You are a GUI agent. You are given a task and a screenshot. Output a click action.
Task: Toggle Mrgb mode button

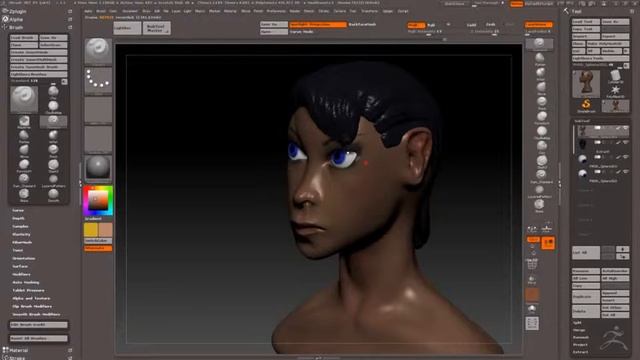tap(416, 25)
